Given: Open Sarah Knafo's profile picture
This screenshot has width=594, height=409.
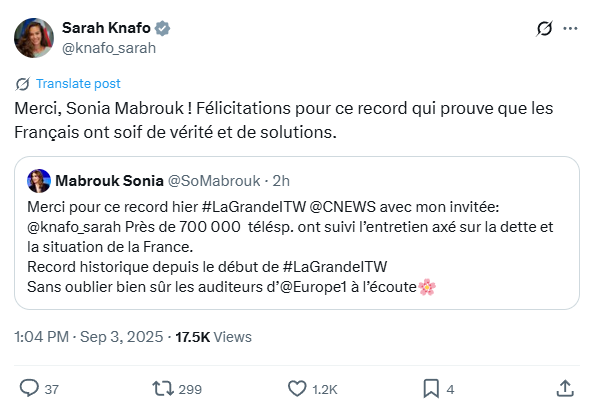Looking at the screenshot, I should point(34,38).
